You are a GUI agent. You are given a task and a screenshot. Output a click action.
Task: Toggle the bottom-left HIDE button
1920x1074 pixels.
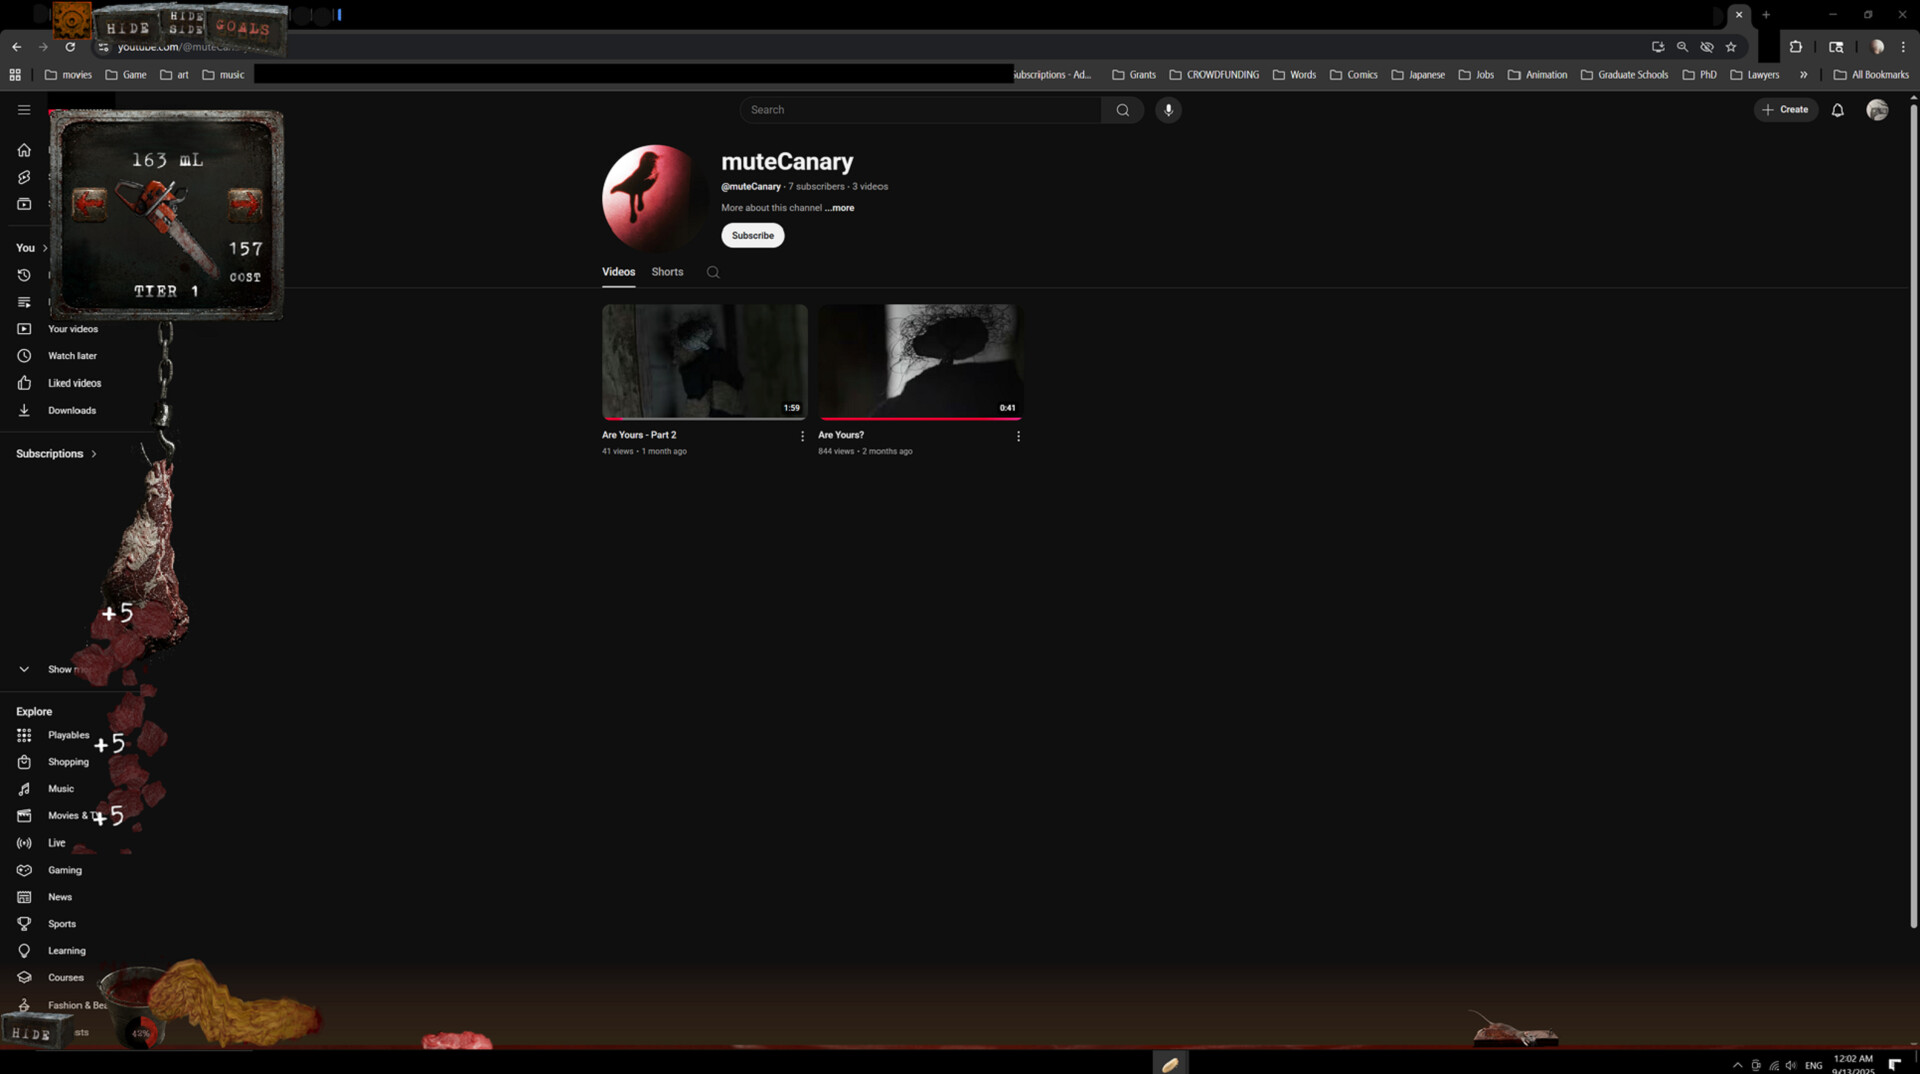point(31,1033)
